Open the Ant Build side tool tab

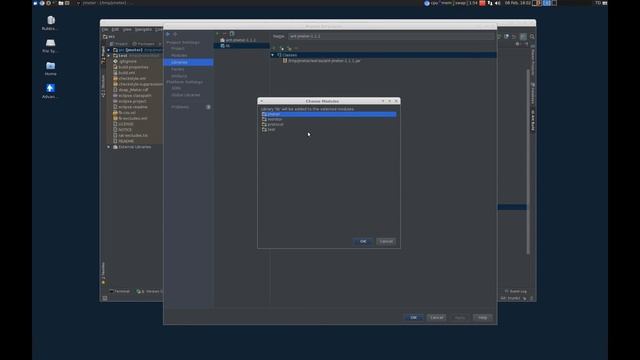[533, 120]
